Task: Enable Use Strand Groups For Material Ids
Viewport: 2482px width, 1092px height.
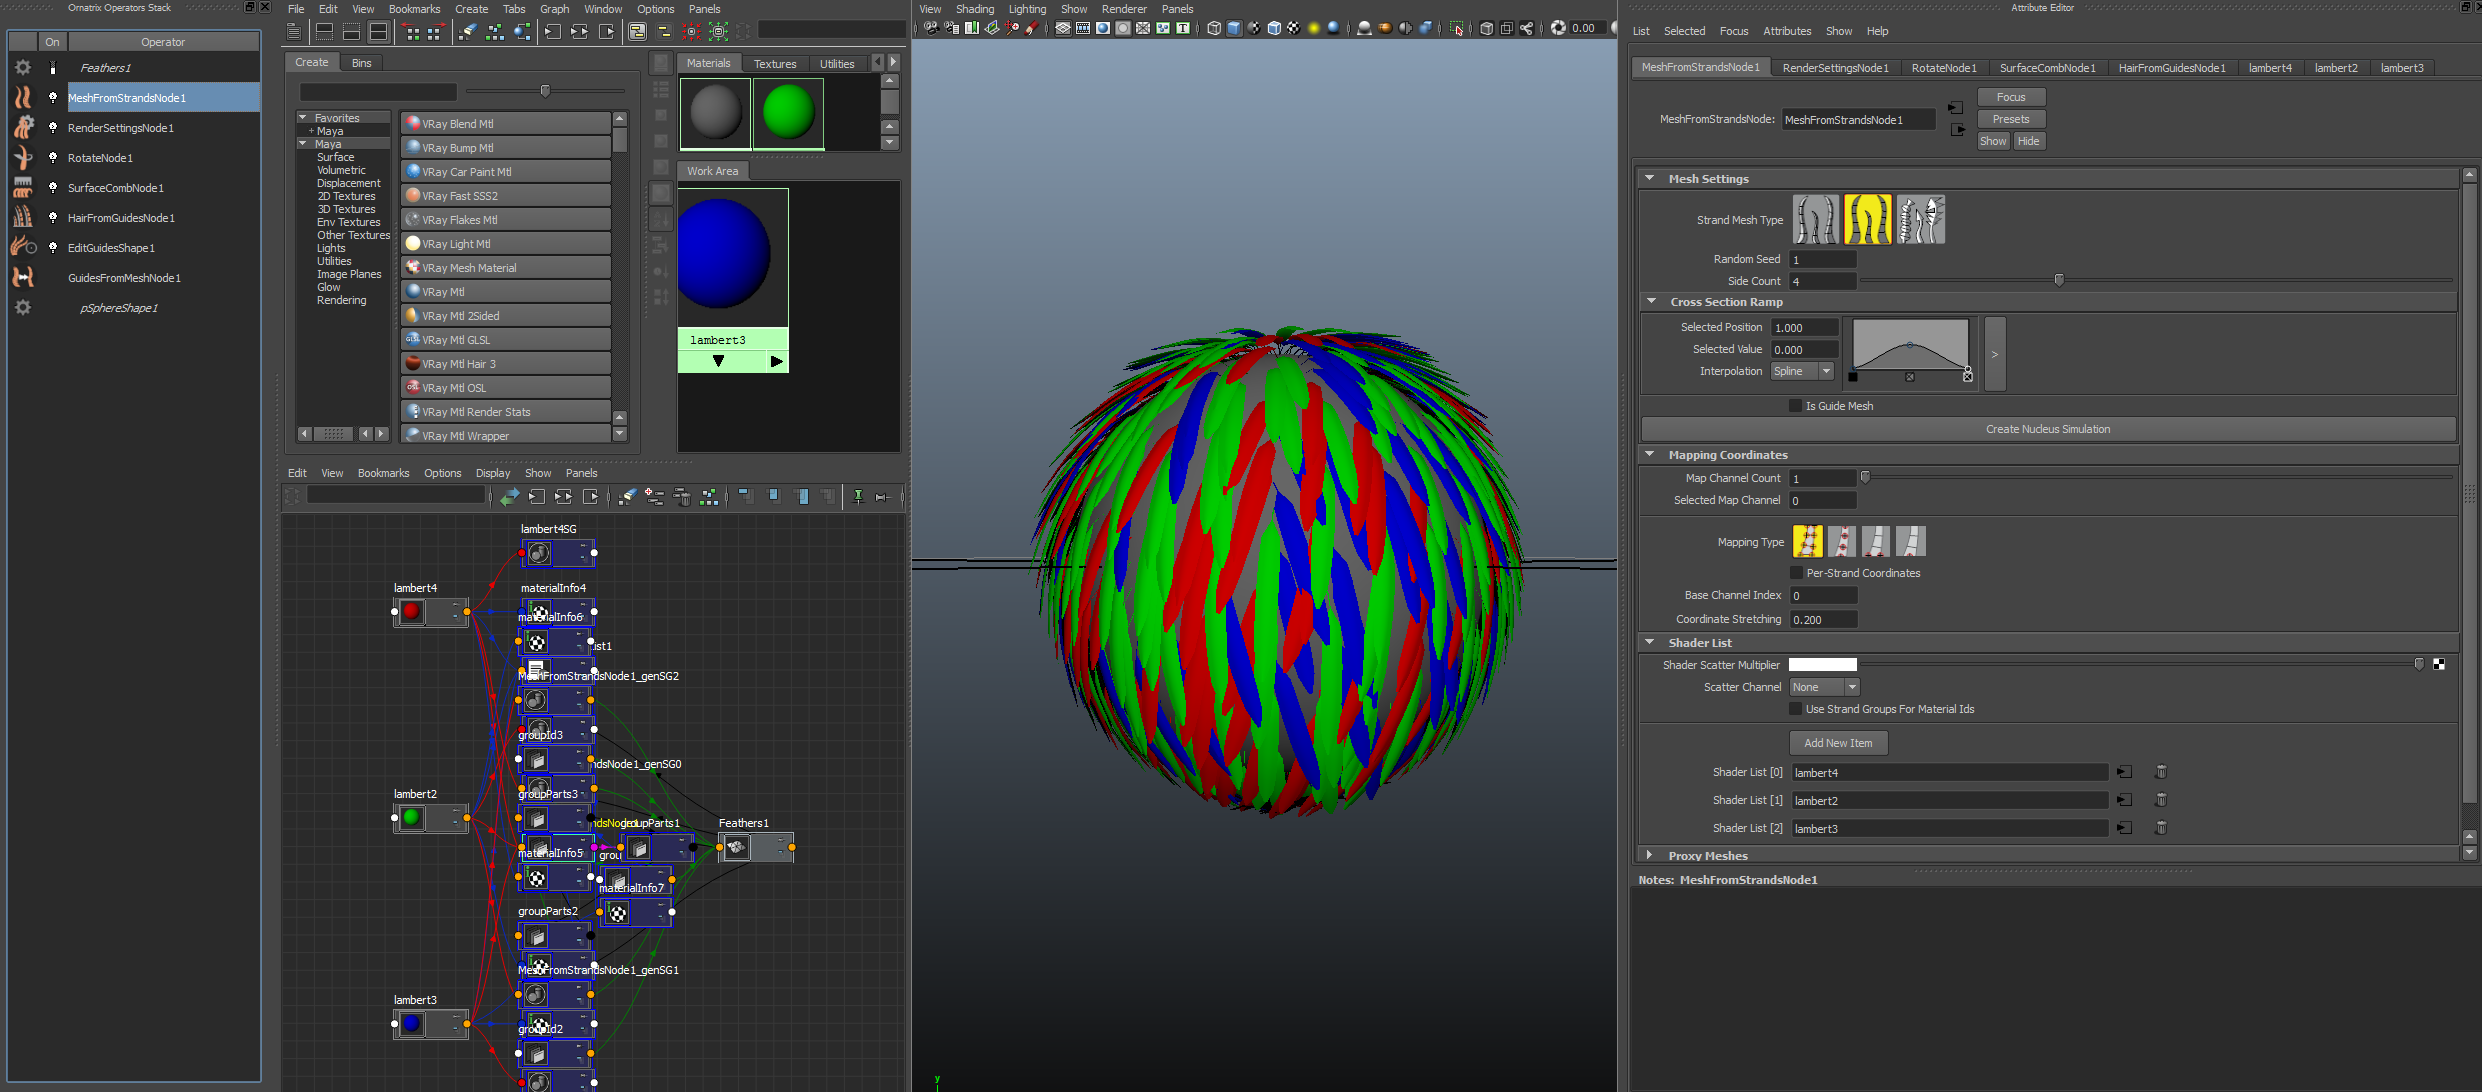Action: point(1795,709)
